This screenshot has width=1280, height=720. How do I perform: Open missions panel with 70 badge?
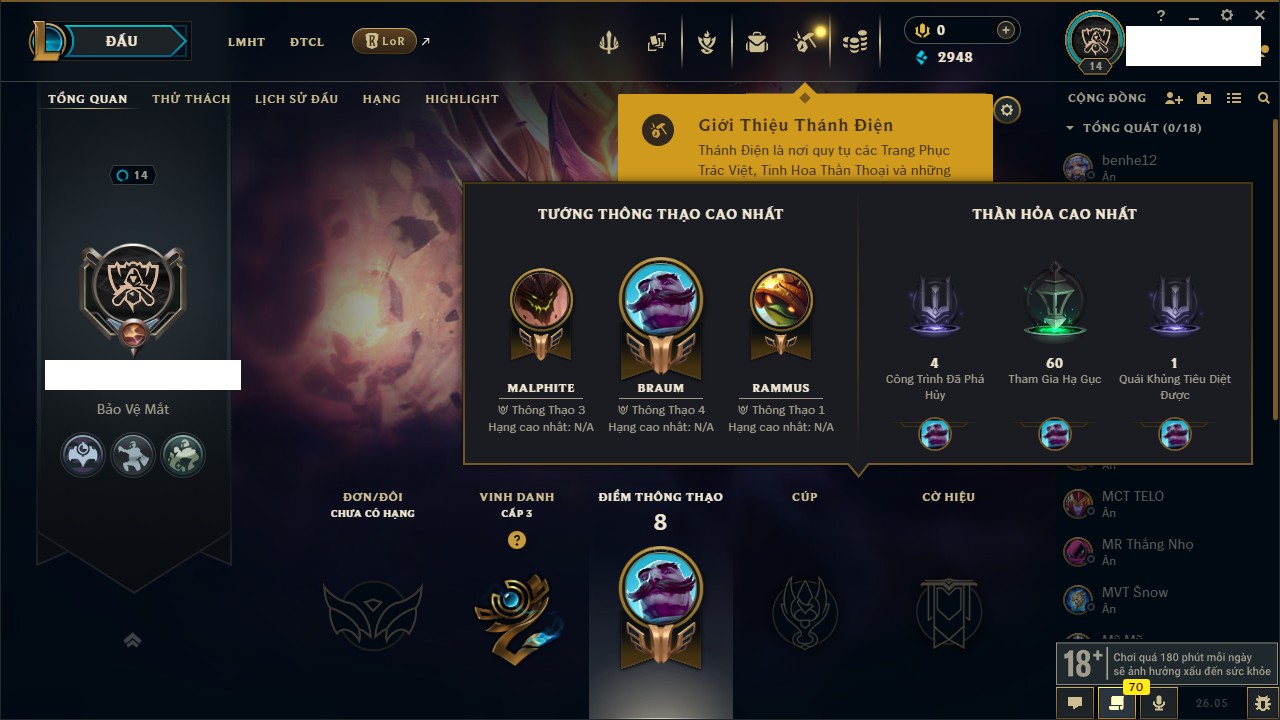[1117, 702]
